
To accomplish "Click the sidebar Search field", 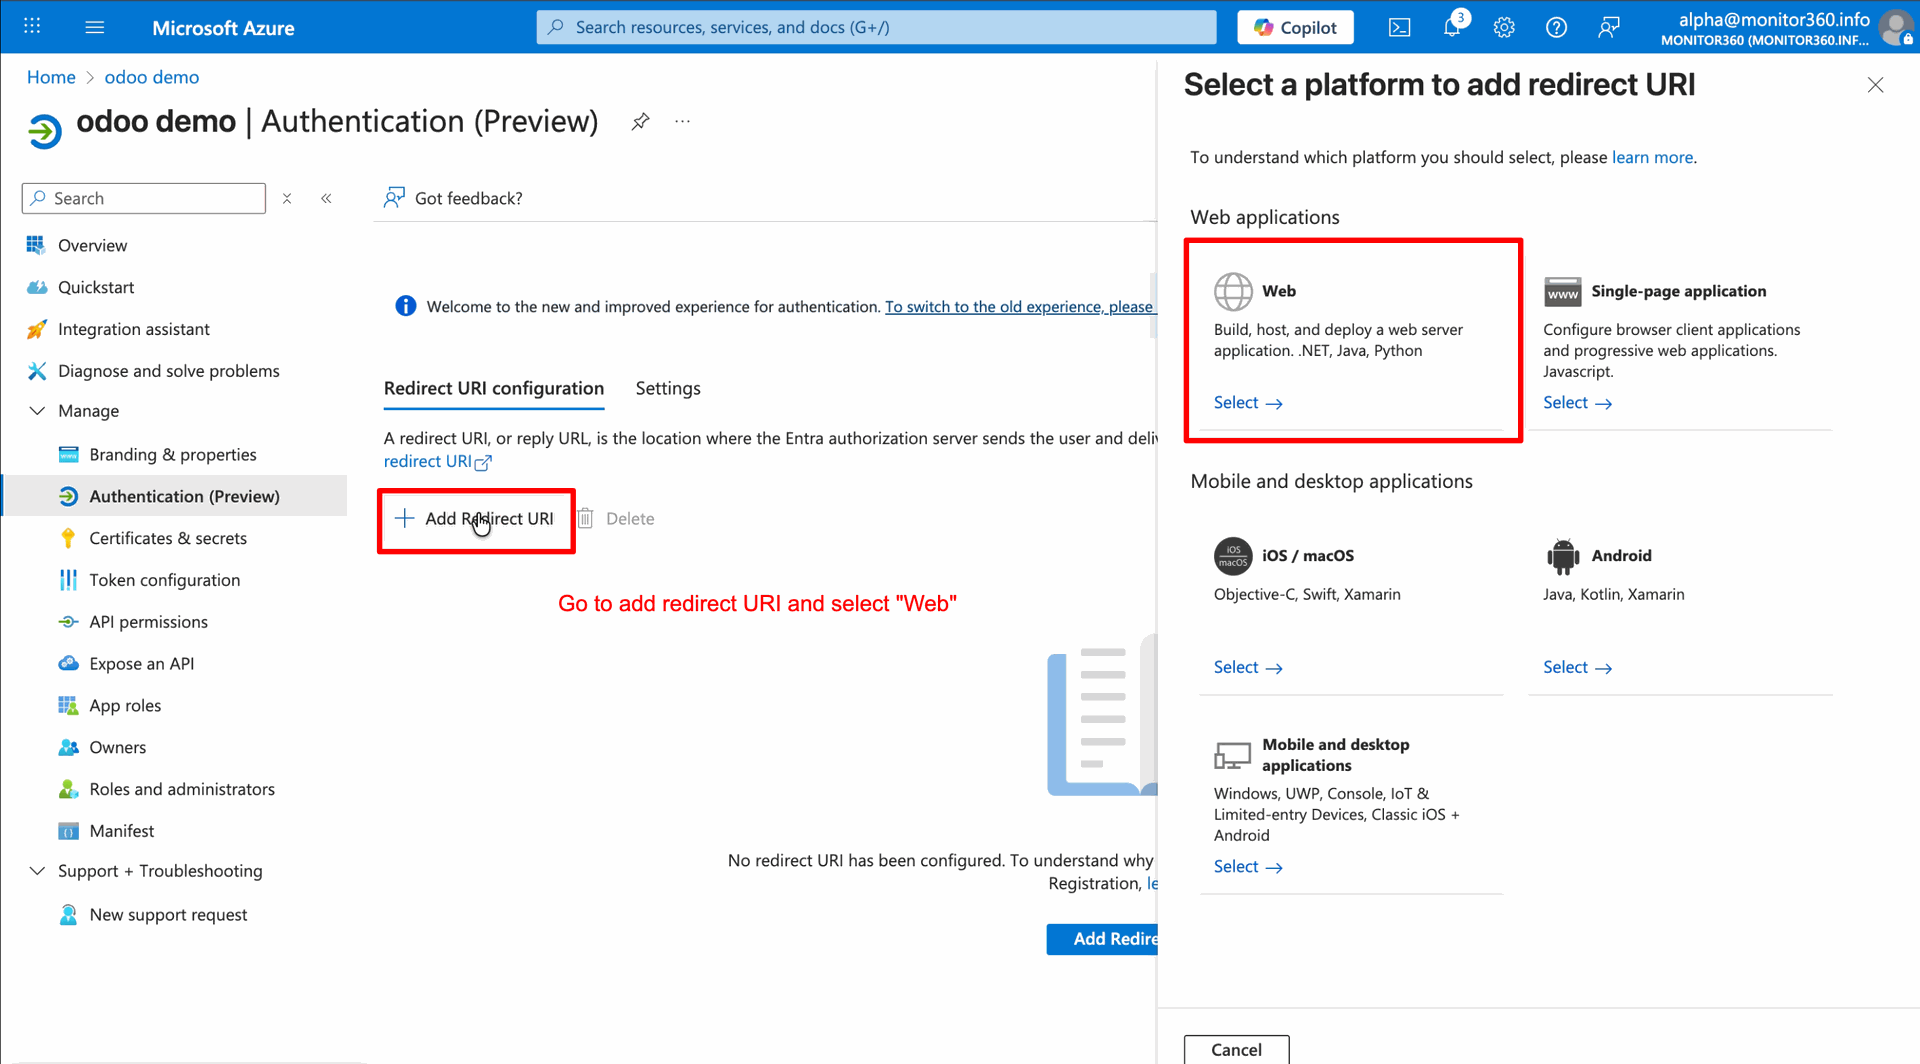I will (145, 198).
